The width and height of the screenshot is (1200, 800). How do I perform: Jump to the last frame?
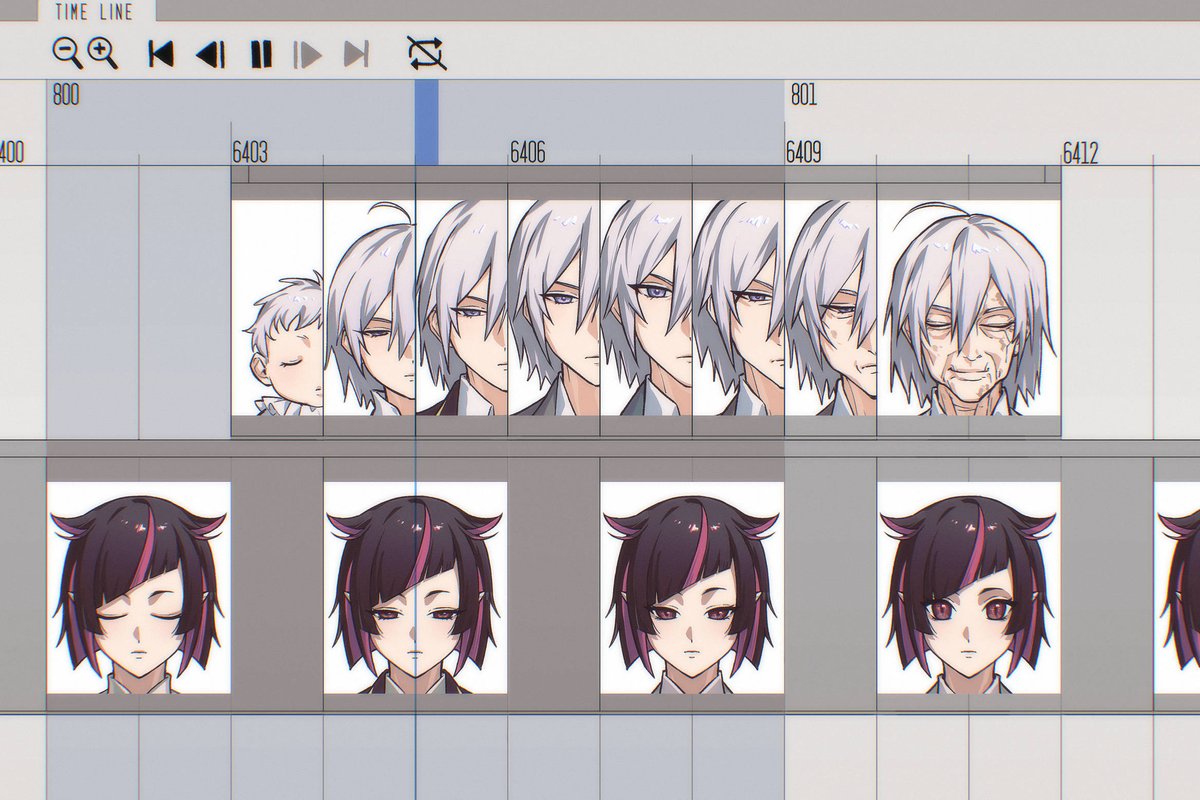pyautogui.click(x=357, y=54)
